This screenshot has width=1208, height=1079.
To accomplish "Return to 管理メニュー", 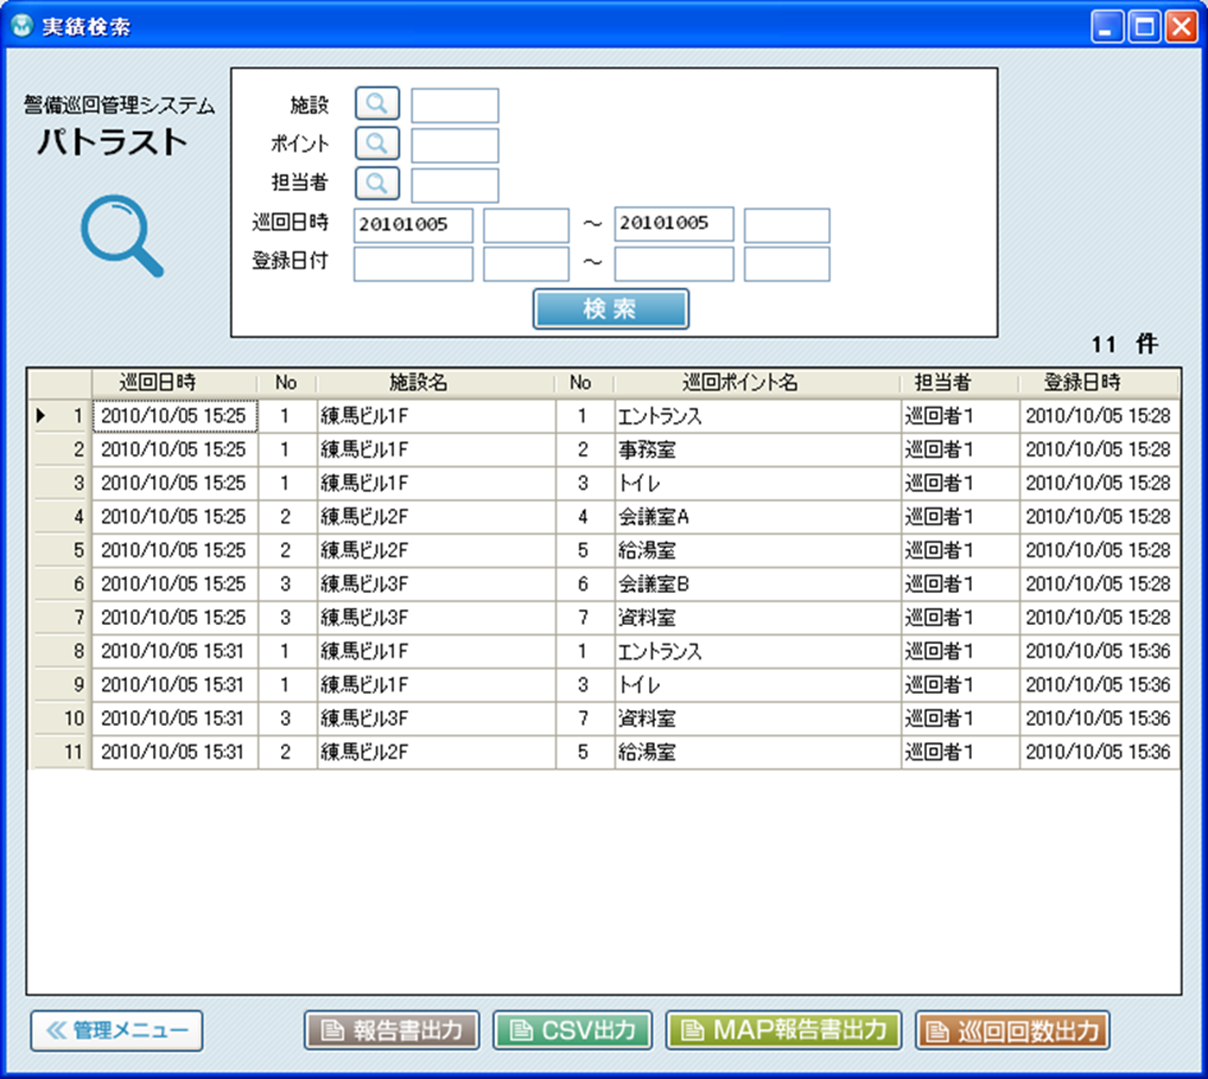I will point(117,1030).
